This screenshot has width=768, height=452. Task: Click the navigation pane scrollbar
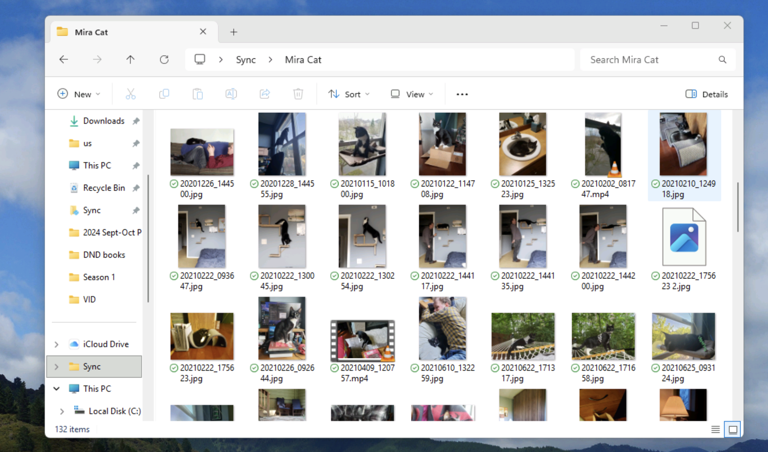(x=148, y=238)
